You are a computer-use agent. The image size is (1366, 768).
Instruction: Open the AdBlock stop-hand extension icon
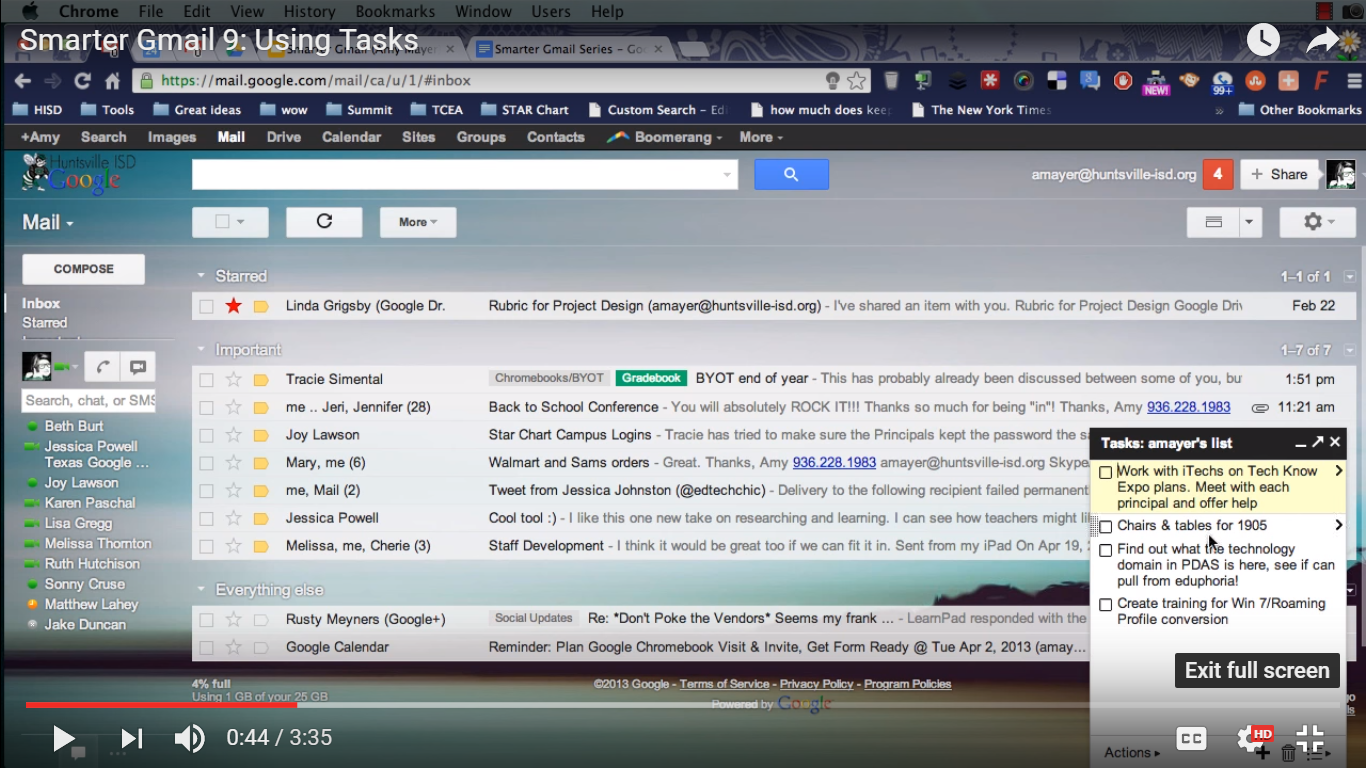pyautogui.click(x=1123, y=81)
